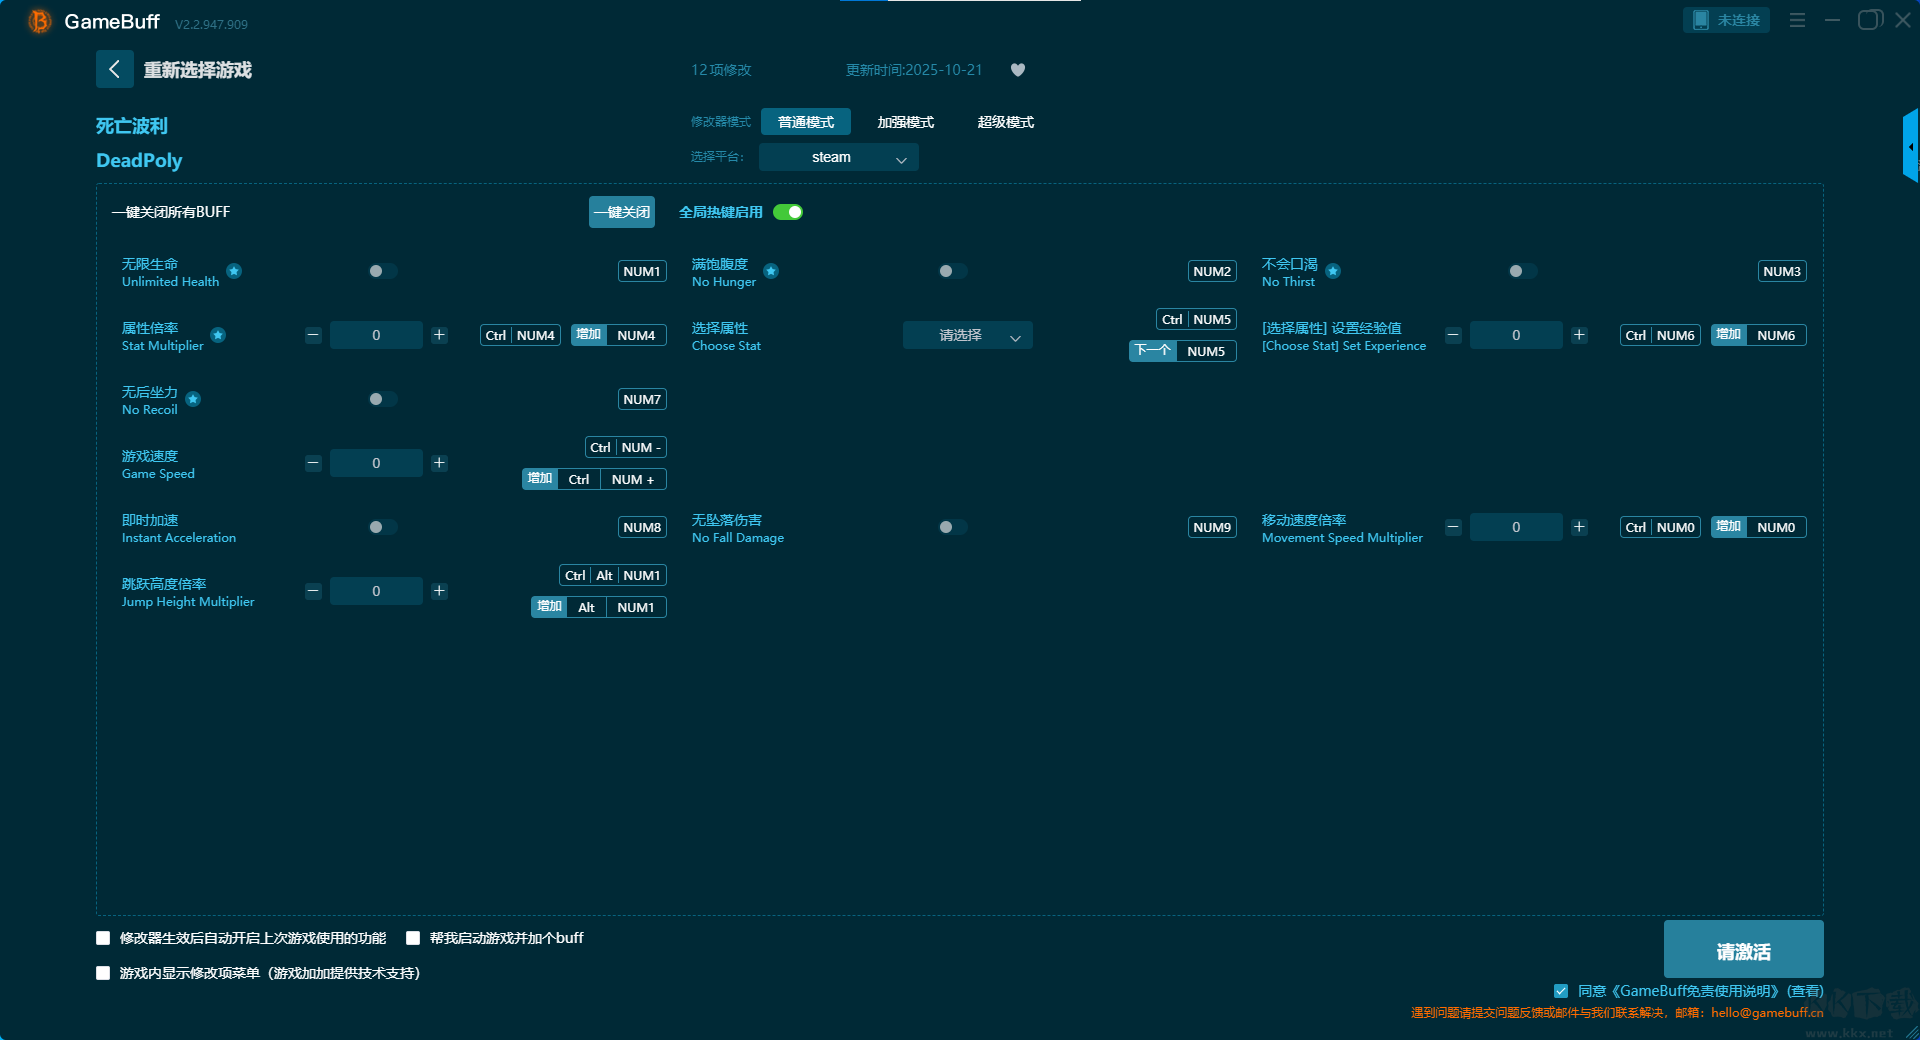Viewport: 1920px width, 1040px height.
Task: Select 普通模式 normal mode tab
Action: (806, 122)
